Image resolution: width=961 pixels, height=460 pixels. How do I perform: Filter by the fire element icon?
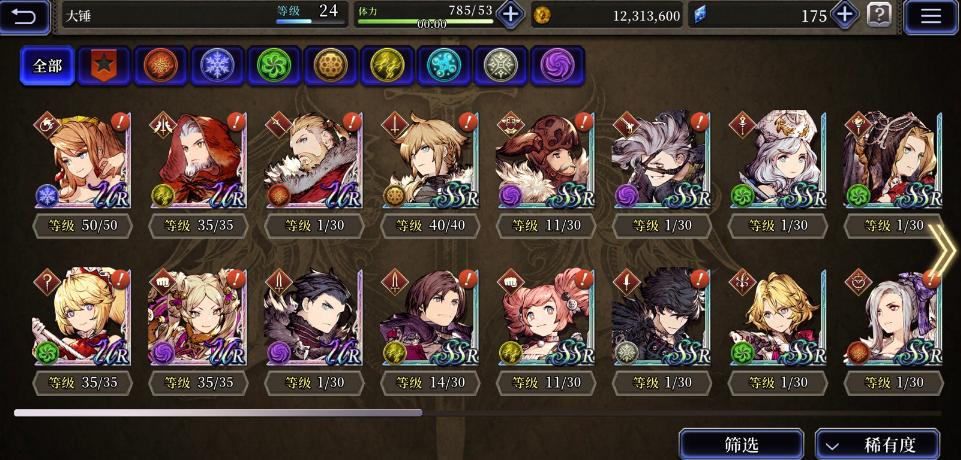(x=161, y=65)
